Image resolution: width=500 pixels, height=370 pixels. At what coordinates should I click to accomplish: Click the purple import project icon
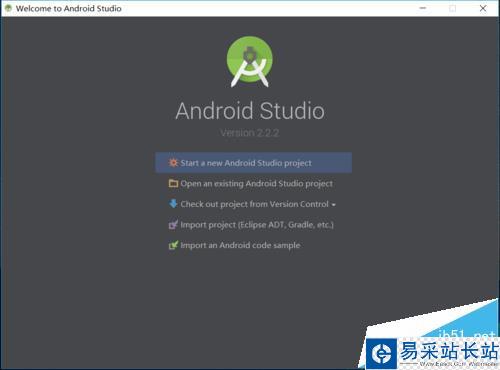(x=173, y=225)
